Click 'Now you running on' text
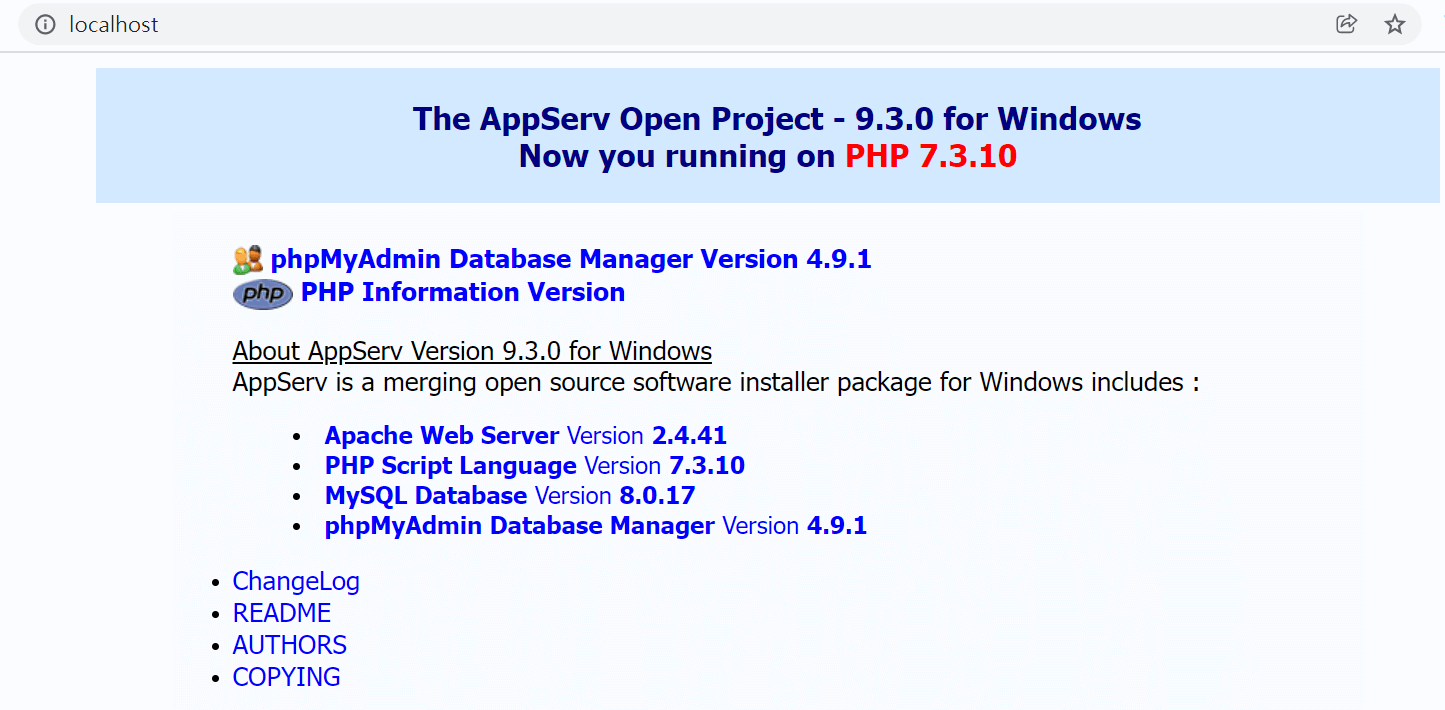 [678, 156]
